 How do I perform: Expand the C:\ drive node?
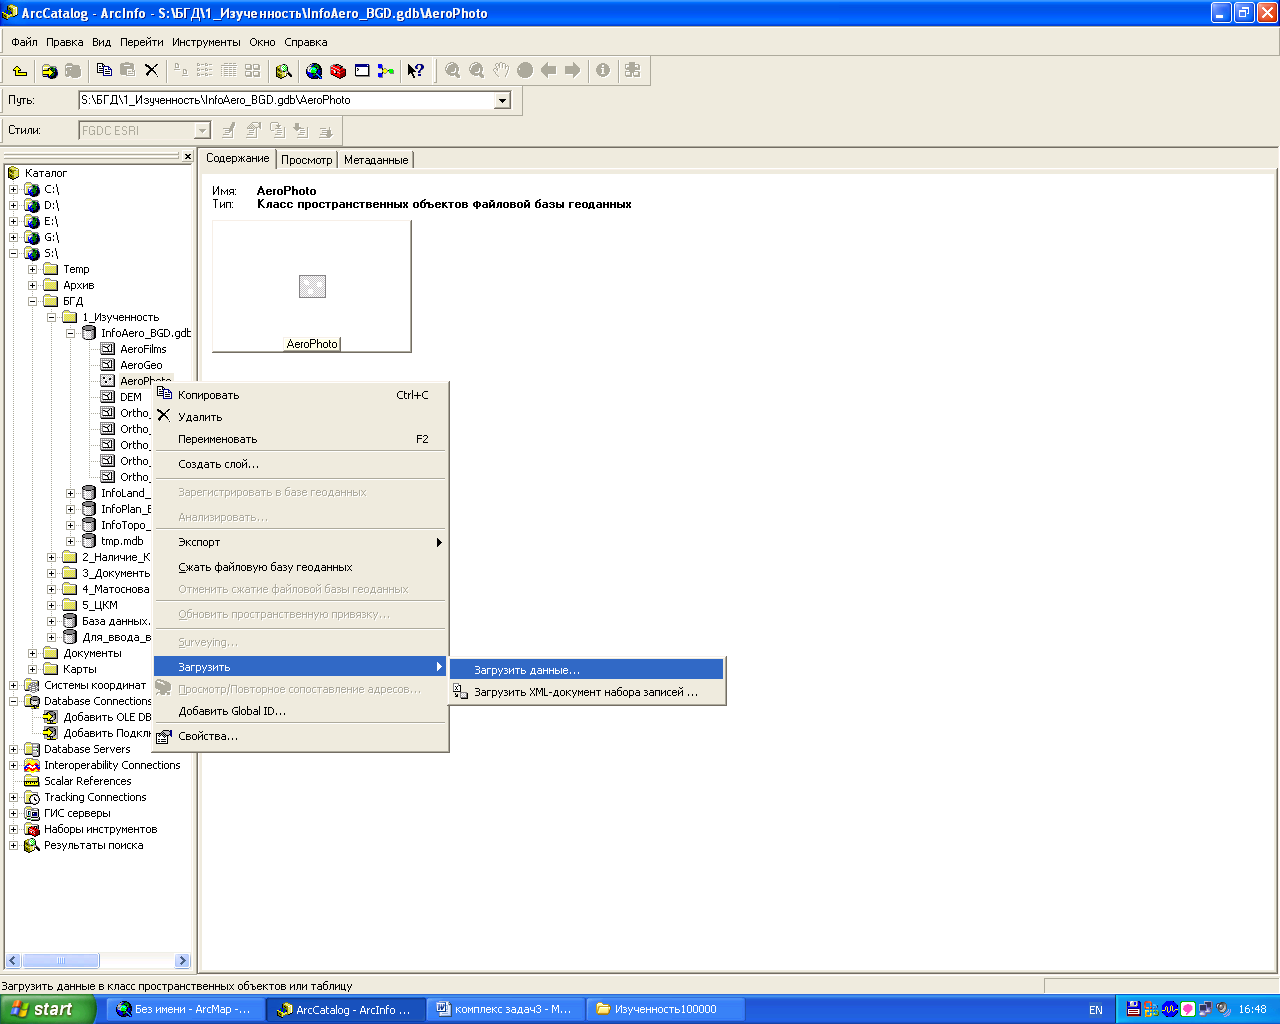13,189
